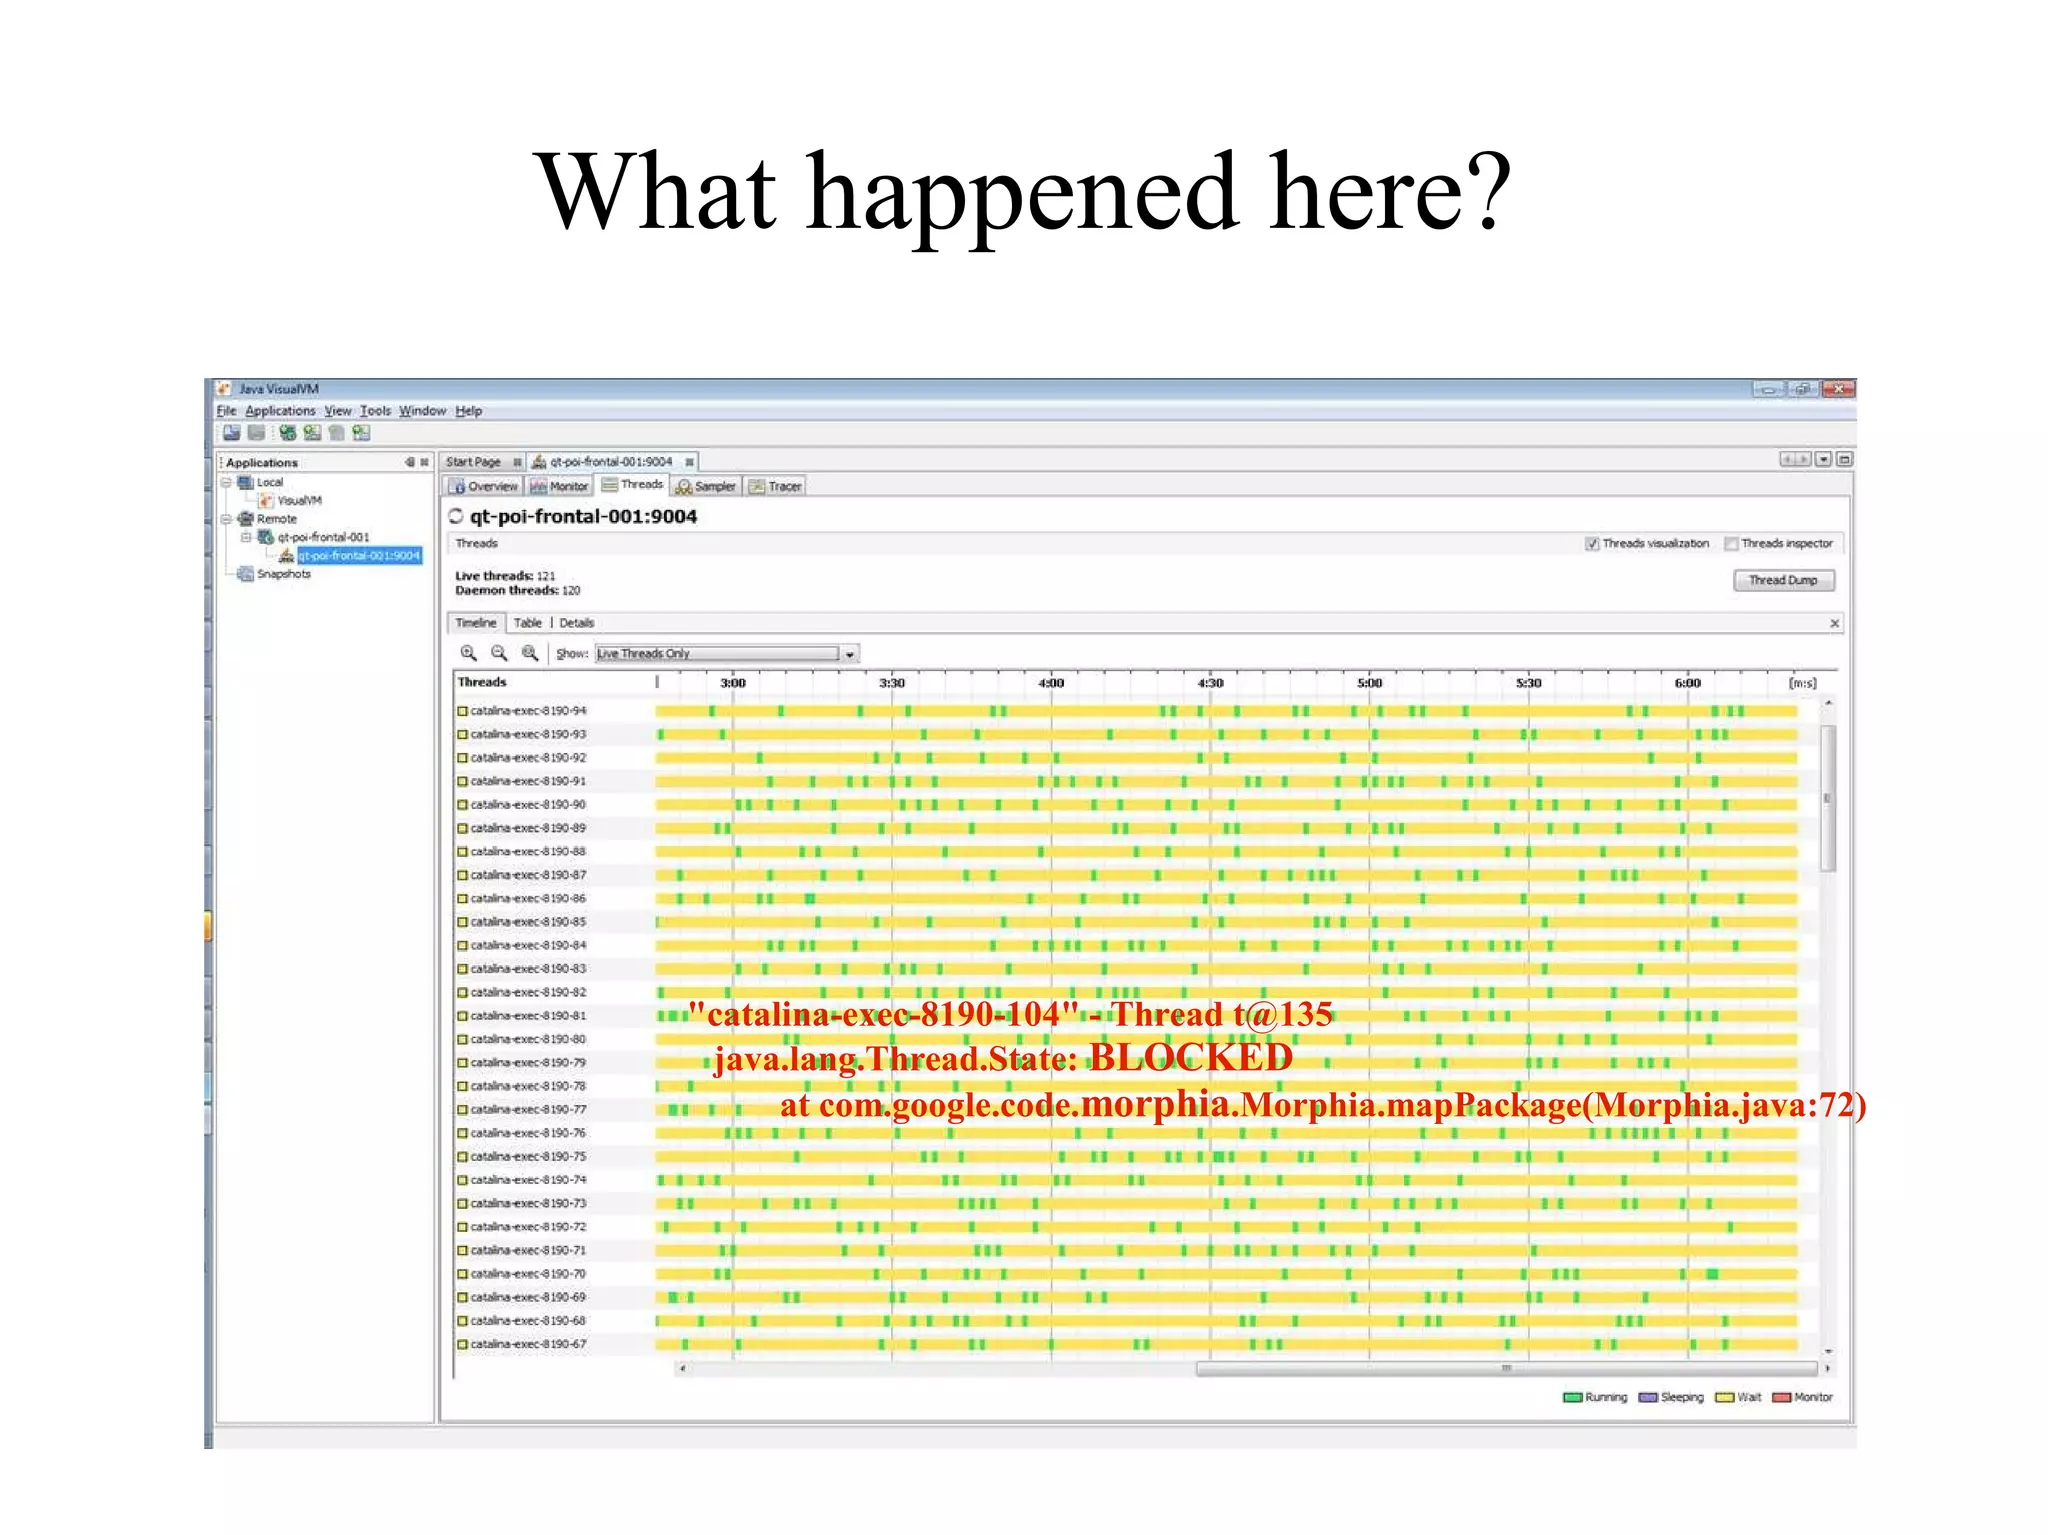Click the scale-to-fit magnifier icon
The height and width of the screenshot is (1535, 2048).
tap(530, 653)
